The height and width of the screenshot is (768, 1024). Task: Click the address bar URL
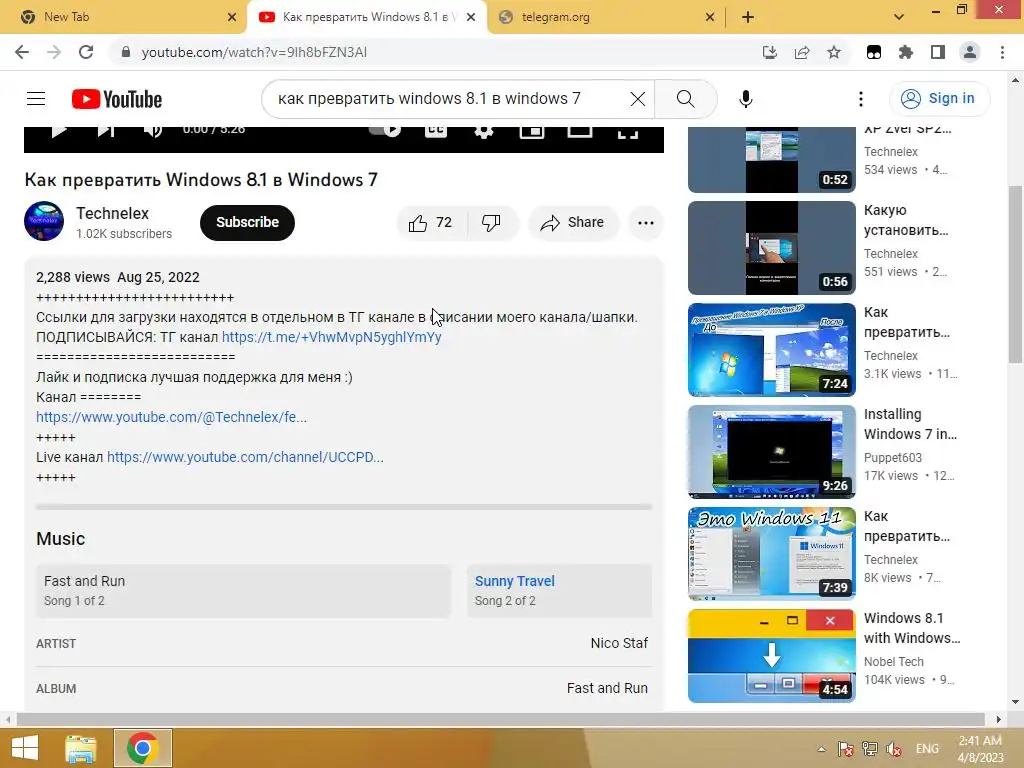click(x=254, y=52)
